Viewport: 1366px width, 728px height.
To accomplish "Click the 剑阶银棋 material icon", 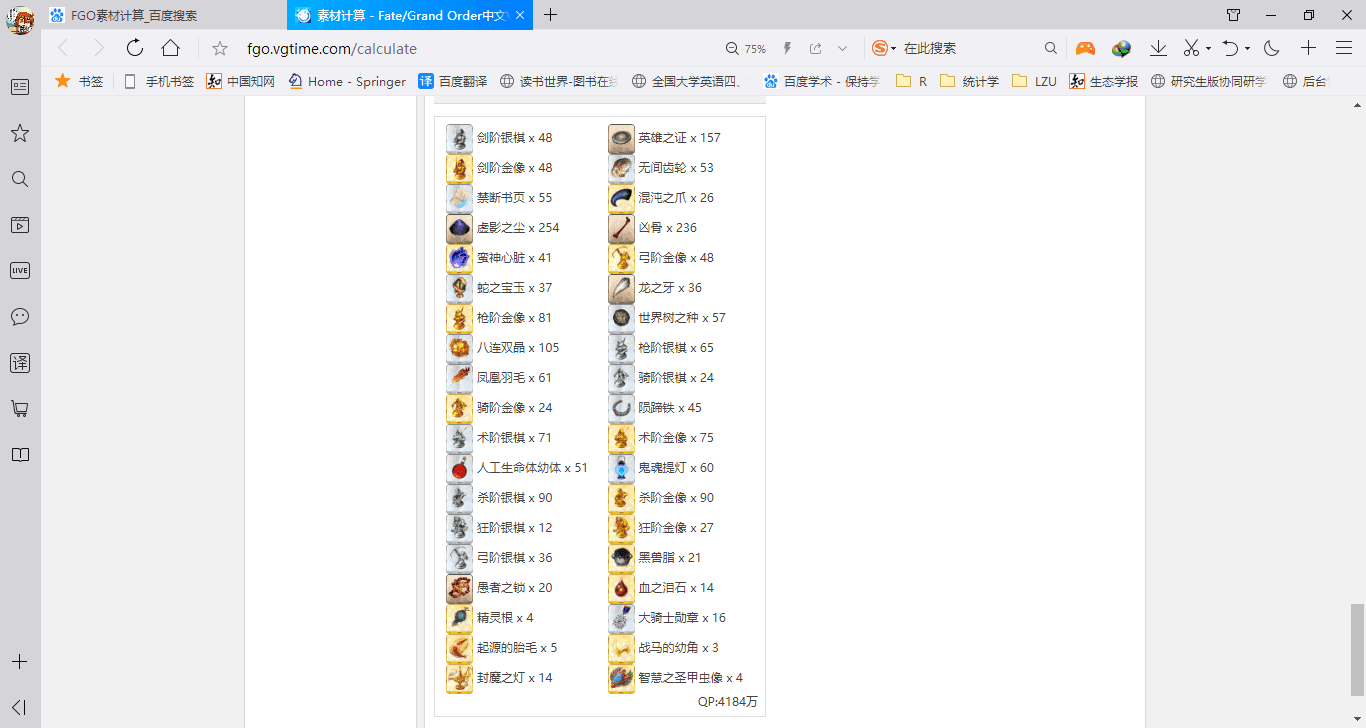I will click(x=459, y=138).
